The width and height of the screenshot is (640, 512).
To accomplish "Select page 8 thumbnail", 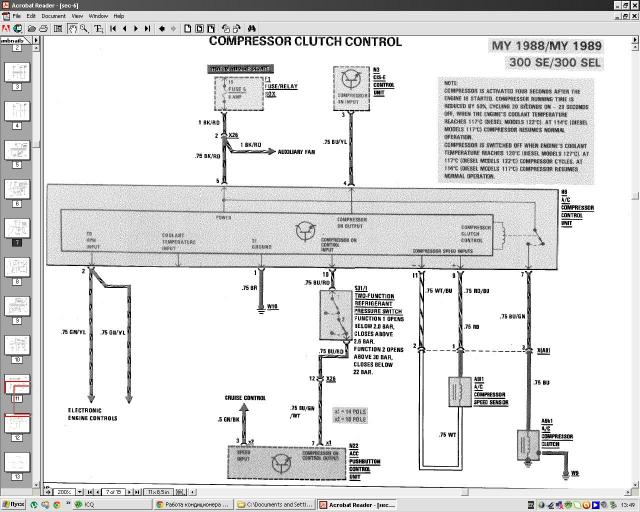I will [17, 267].
